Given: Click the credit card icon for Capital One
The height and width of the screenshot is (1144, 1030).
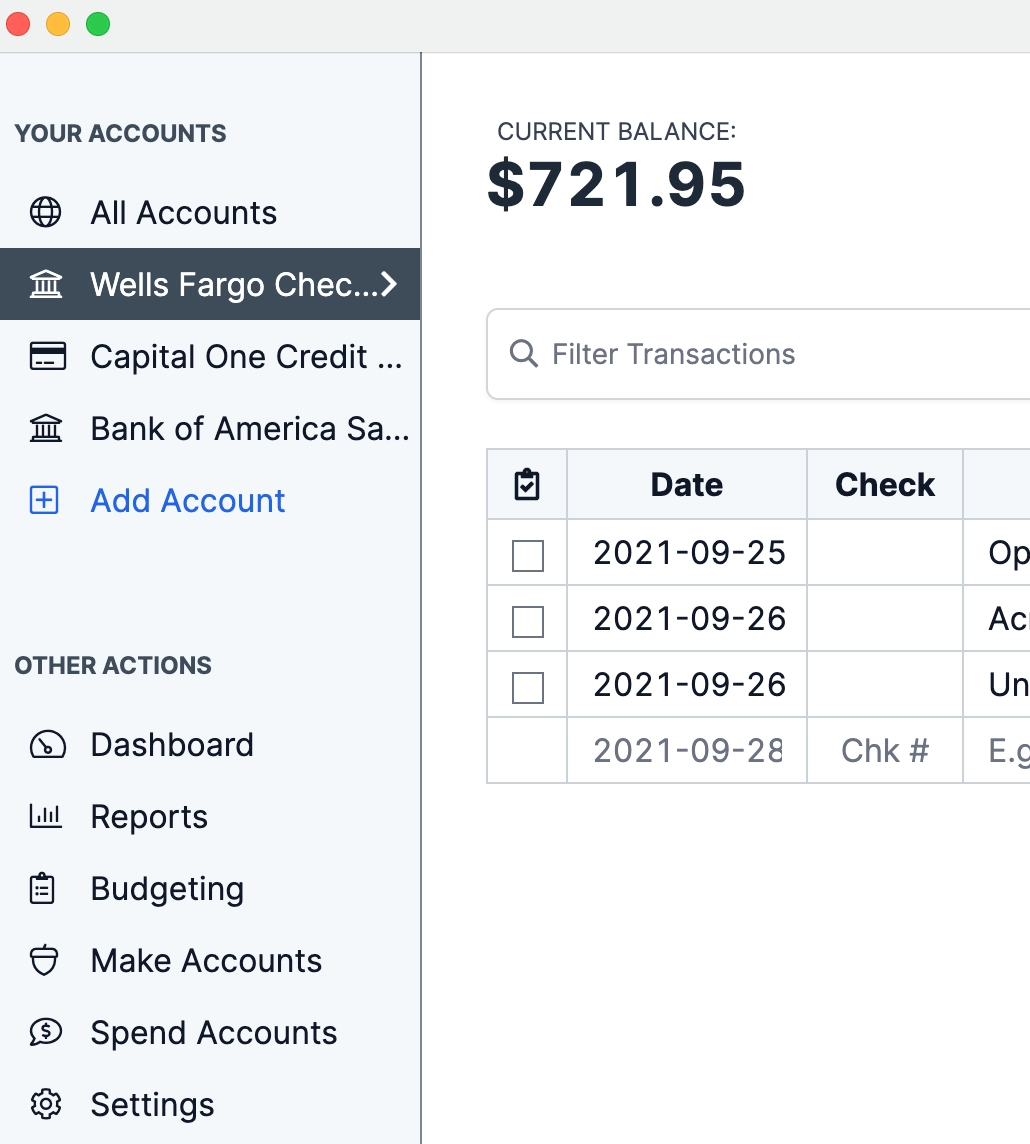Looking at the screenshot, I should click(46, 357).
